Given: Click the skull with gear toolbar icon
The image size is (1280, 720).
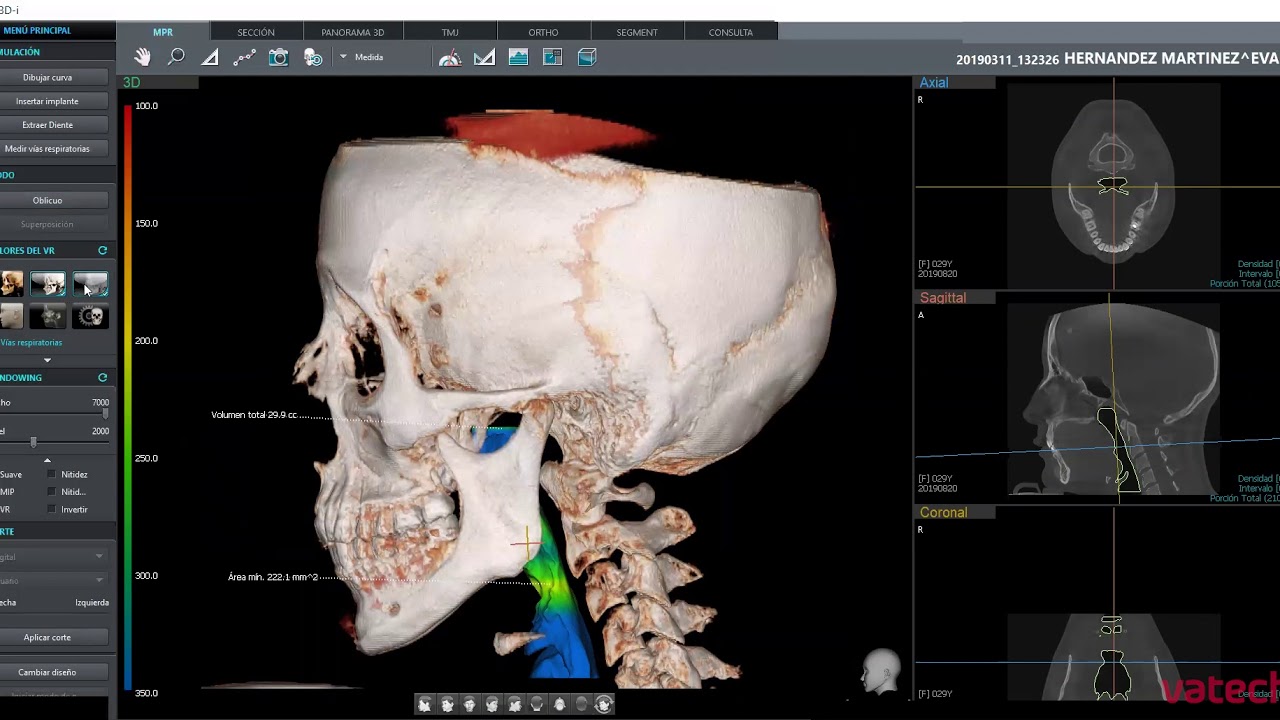Looking at the screenshot, I should [313, 58].
